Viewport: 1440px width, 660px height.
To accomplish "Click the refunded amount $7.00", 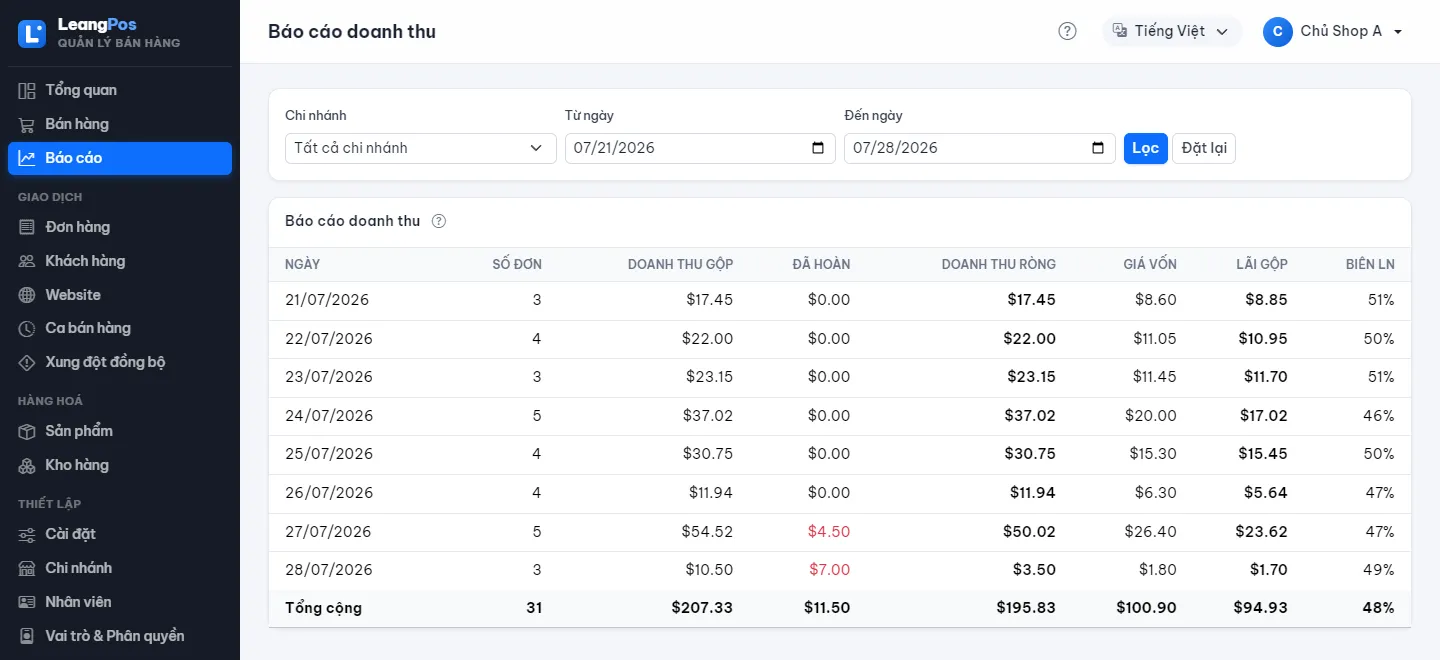I will [x=829, y=570].
